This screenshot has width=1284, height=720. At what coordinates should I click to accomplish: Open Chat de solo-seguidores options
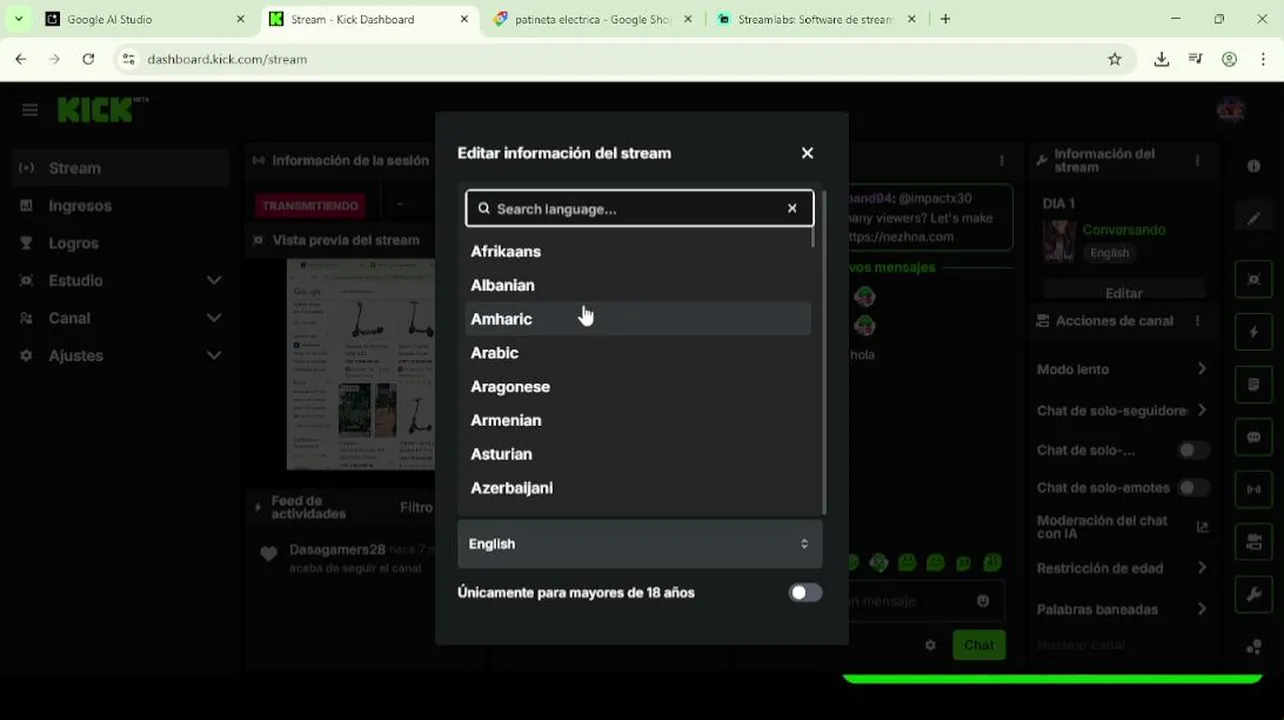pos(1201,410)
